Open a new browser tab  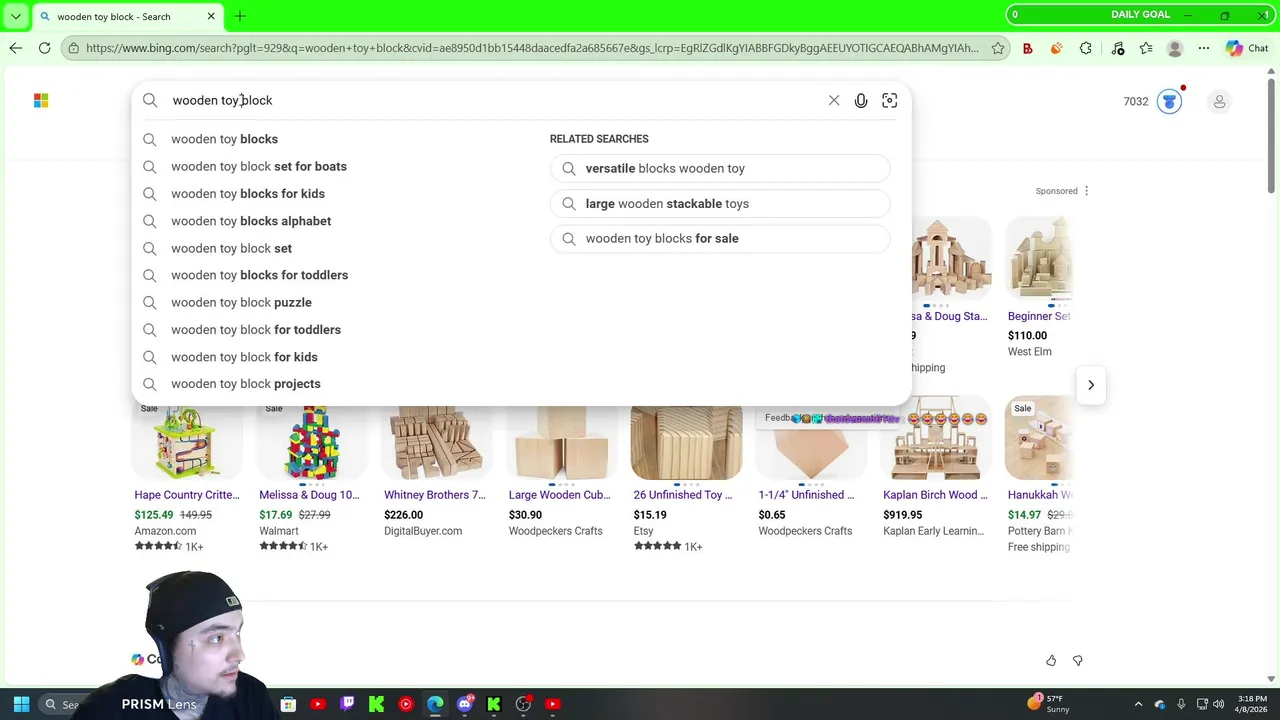(x=240, y=16)
